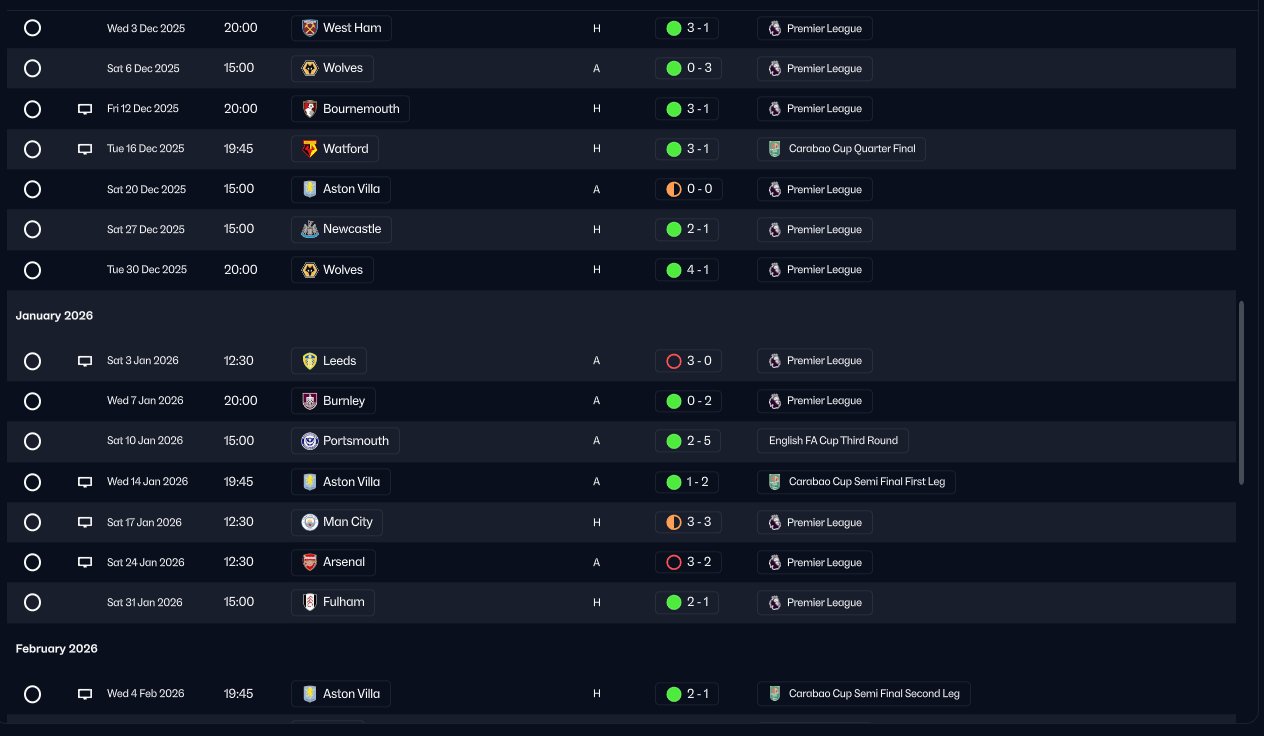
Task: Click the Portsmouth club badge
Action: 309,441
